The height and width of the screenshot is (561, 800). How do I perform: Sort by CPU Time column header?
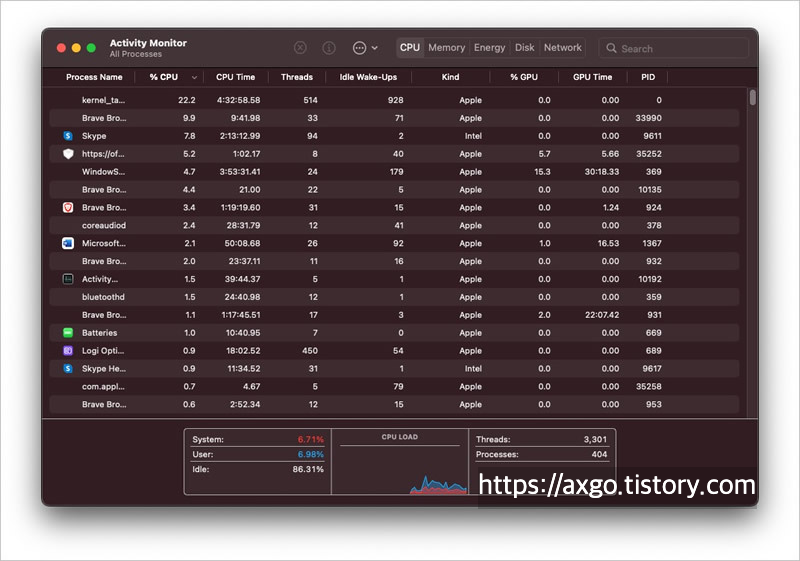[x=235, y=77]
